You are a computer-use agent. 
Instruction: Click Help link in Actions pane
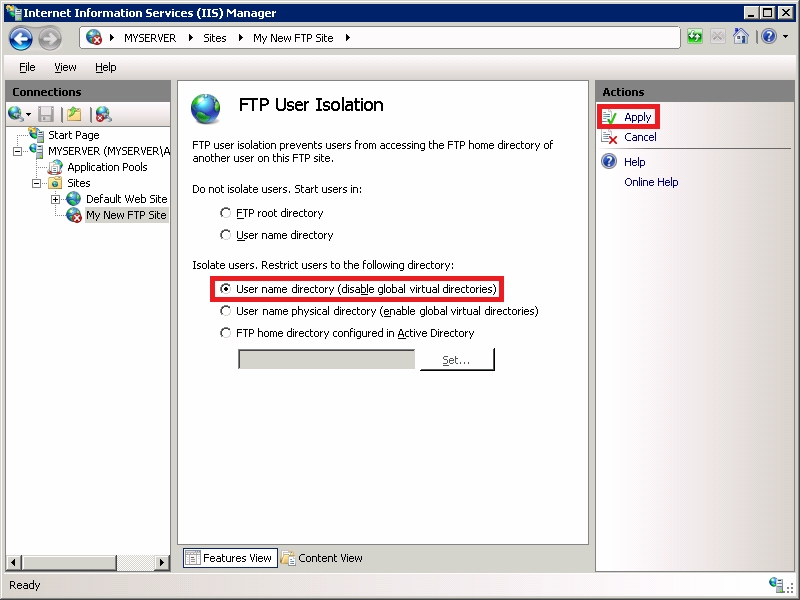pos(635,162)
